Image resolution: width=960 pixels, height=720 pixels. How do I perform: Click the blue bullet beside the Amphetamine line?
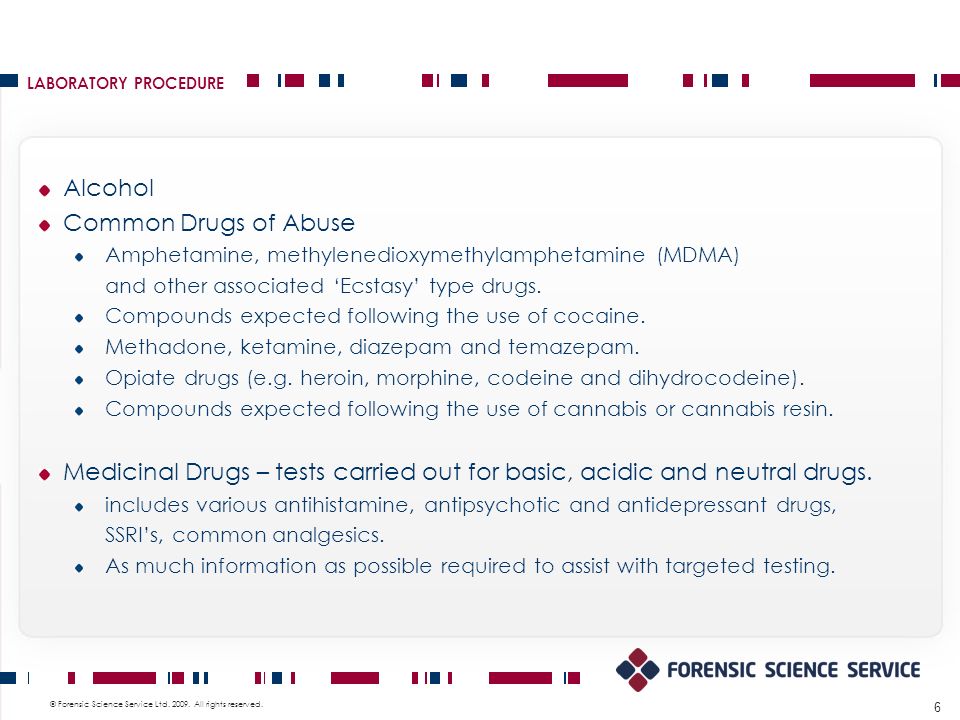tap(79, 257)
